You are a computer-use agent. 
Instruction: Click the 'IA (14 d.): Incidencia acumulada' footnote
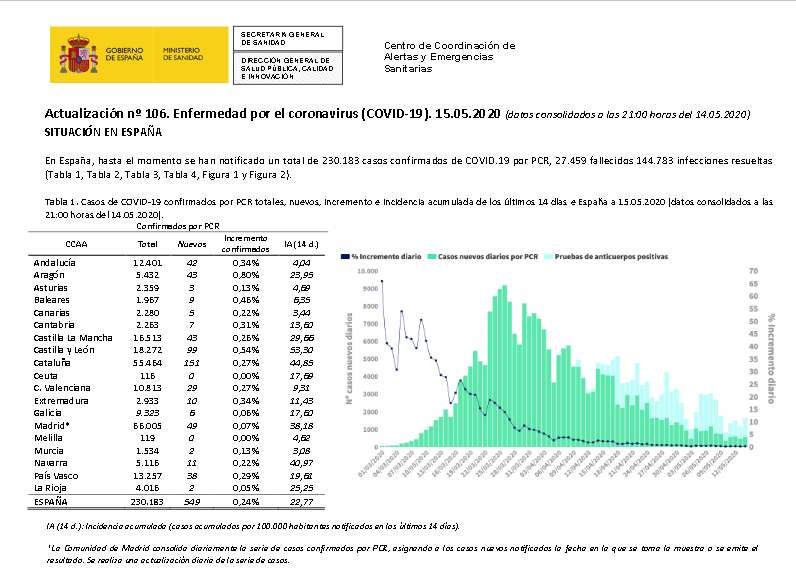tap(252, 526)
